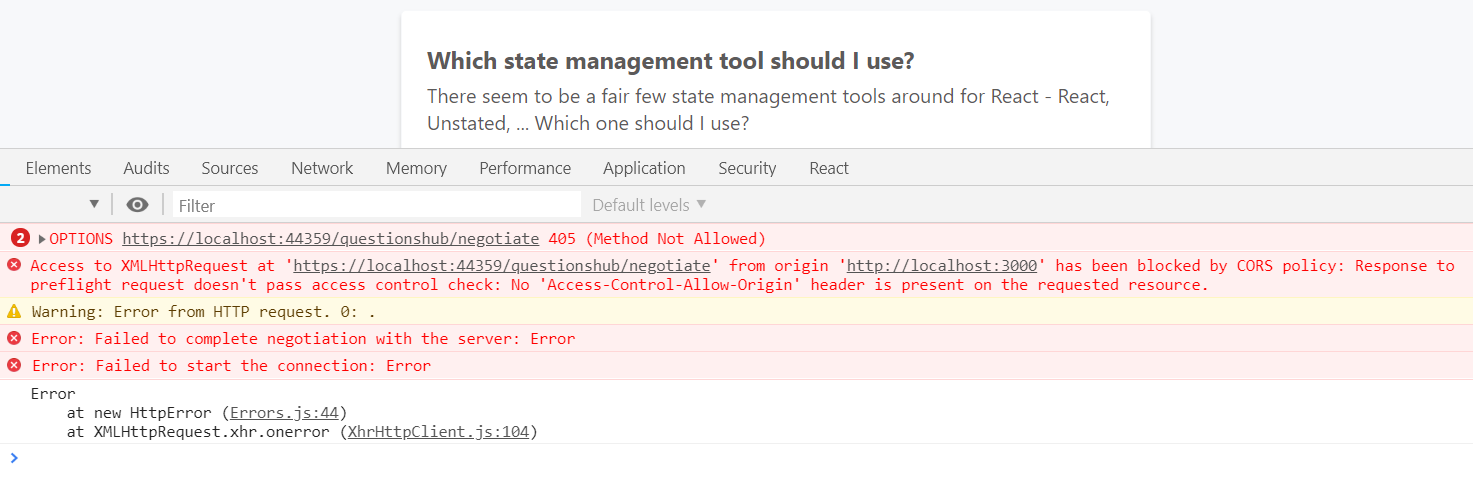The image size is (1473, 480).
Task: Open the Default levels dropdown
Action: [x=649, y=205]
